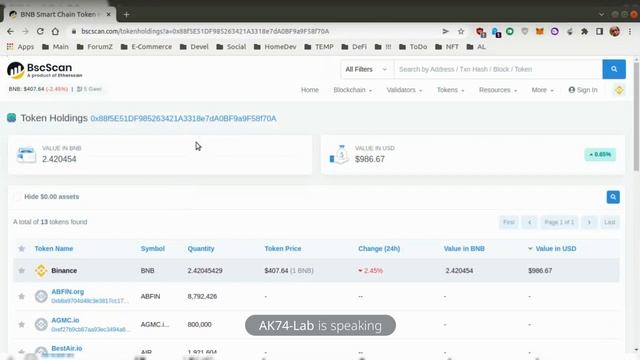Favorite the ABFIN.org token star
Screen dimensions: 640x360
(x=22, y=296)
